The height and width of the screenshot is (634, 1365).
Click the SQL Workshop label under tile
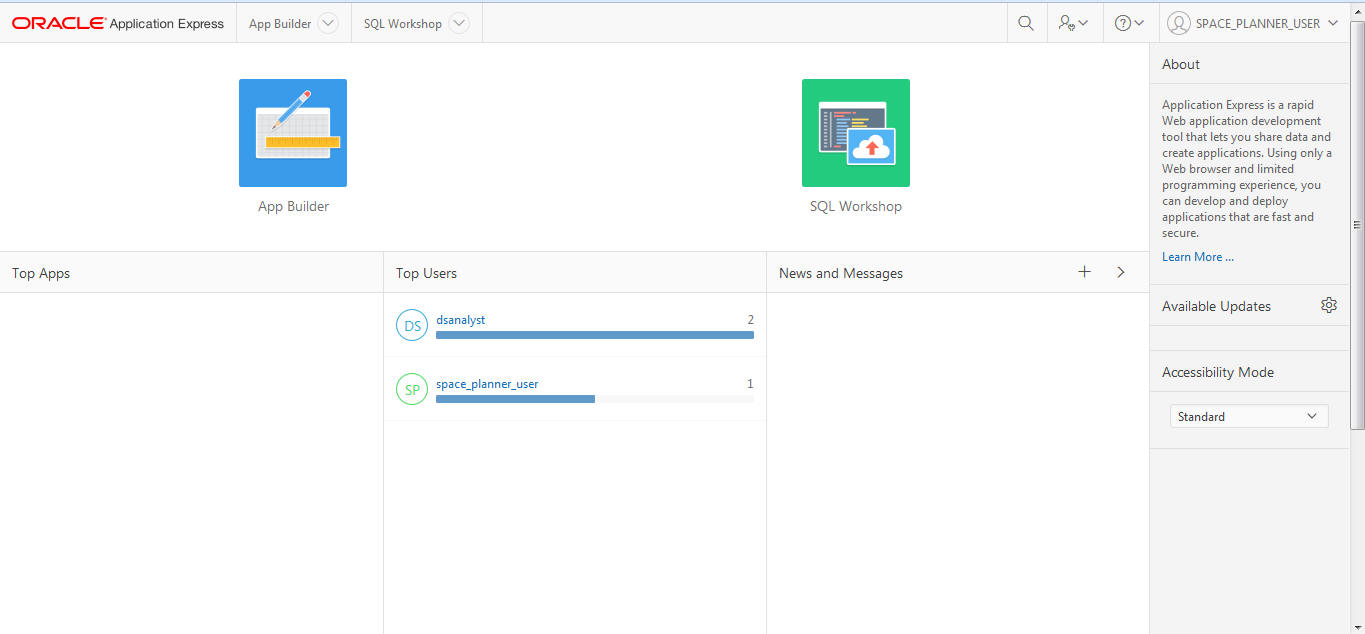pyautogui.click(x=856, y=206)
